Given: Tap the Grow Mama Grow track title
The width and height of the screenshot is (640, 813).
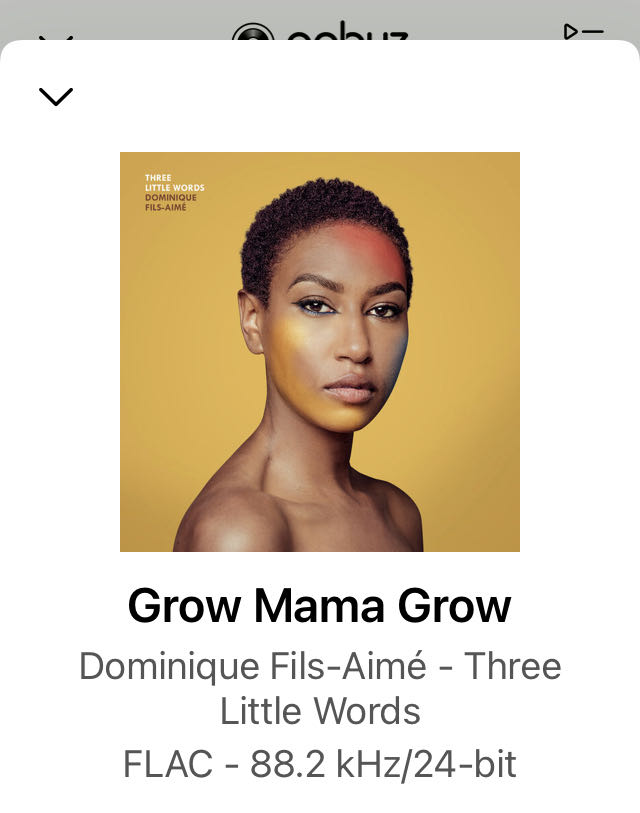Looking at the screenshot, I should (319, 605).
